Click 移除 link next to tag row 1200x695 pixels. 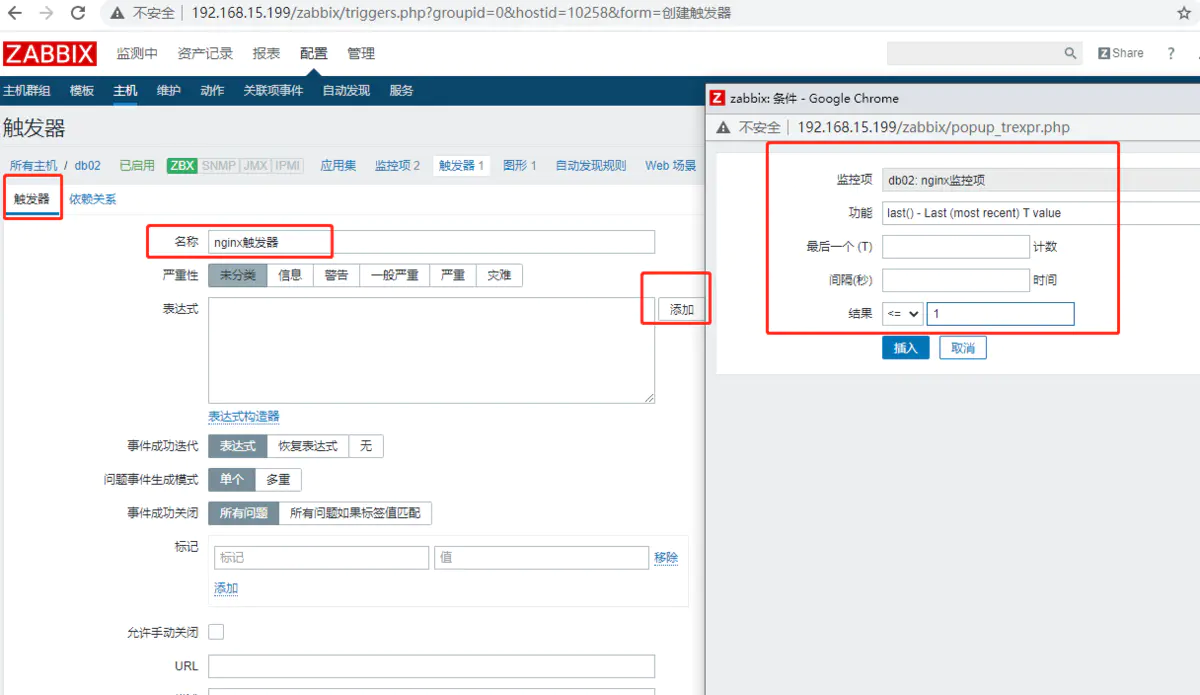[666, 558]
